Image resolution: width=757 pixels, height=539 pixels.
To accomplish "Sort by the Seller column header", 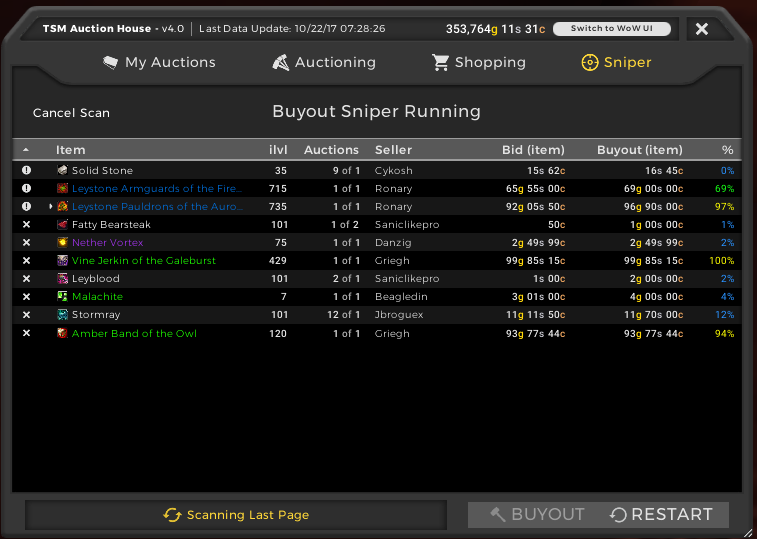I will coord(393,150).
